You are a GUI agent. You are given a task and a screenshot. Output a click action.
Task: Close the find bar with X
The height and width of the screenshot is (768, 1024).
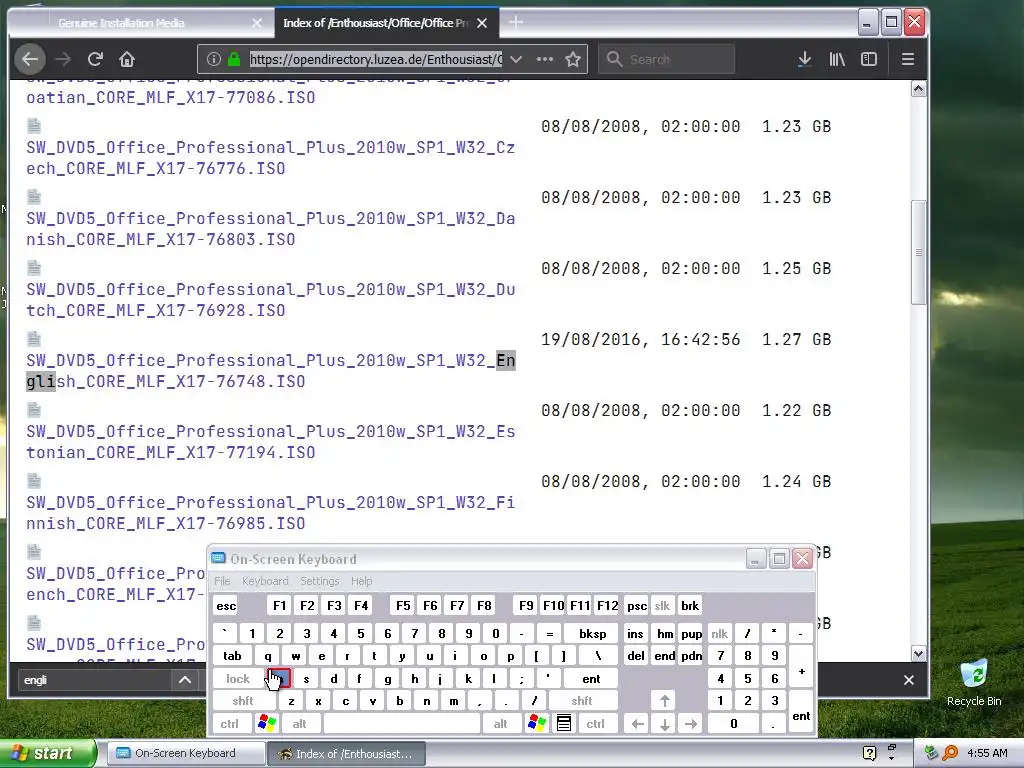[908, 680]
